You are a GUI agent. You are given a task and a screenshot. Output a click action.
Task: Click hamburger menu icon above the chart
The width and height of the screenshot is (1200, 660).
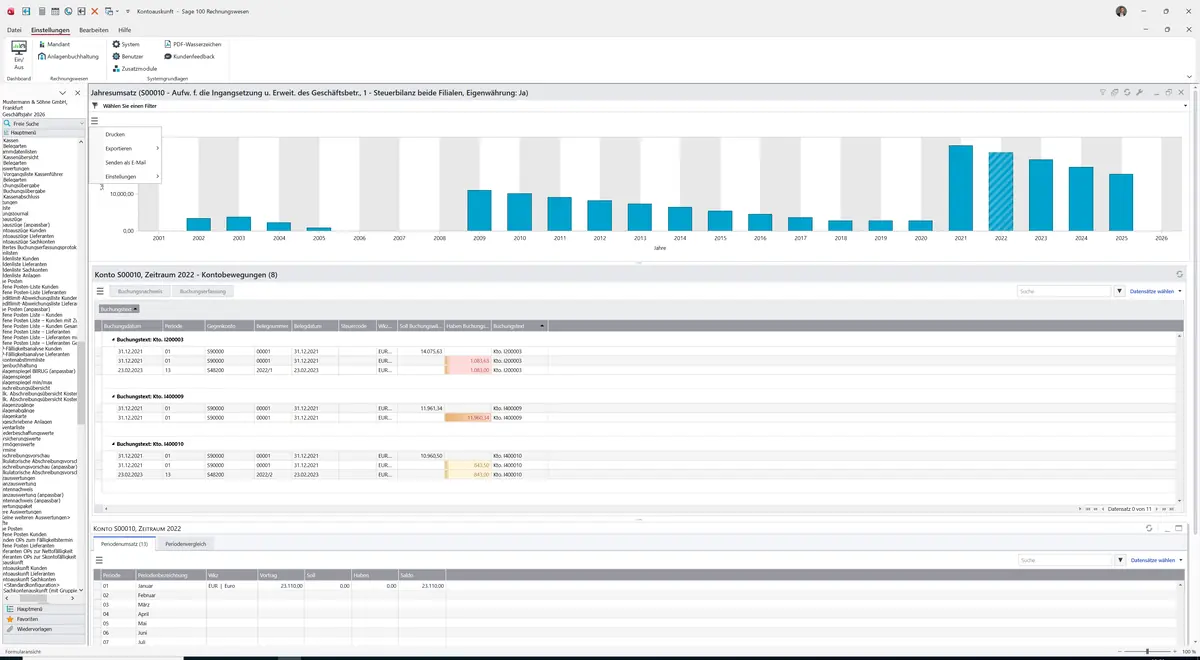pyautogui.click(x=95, y=120)
